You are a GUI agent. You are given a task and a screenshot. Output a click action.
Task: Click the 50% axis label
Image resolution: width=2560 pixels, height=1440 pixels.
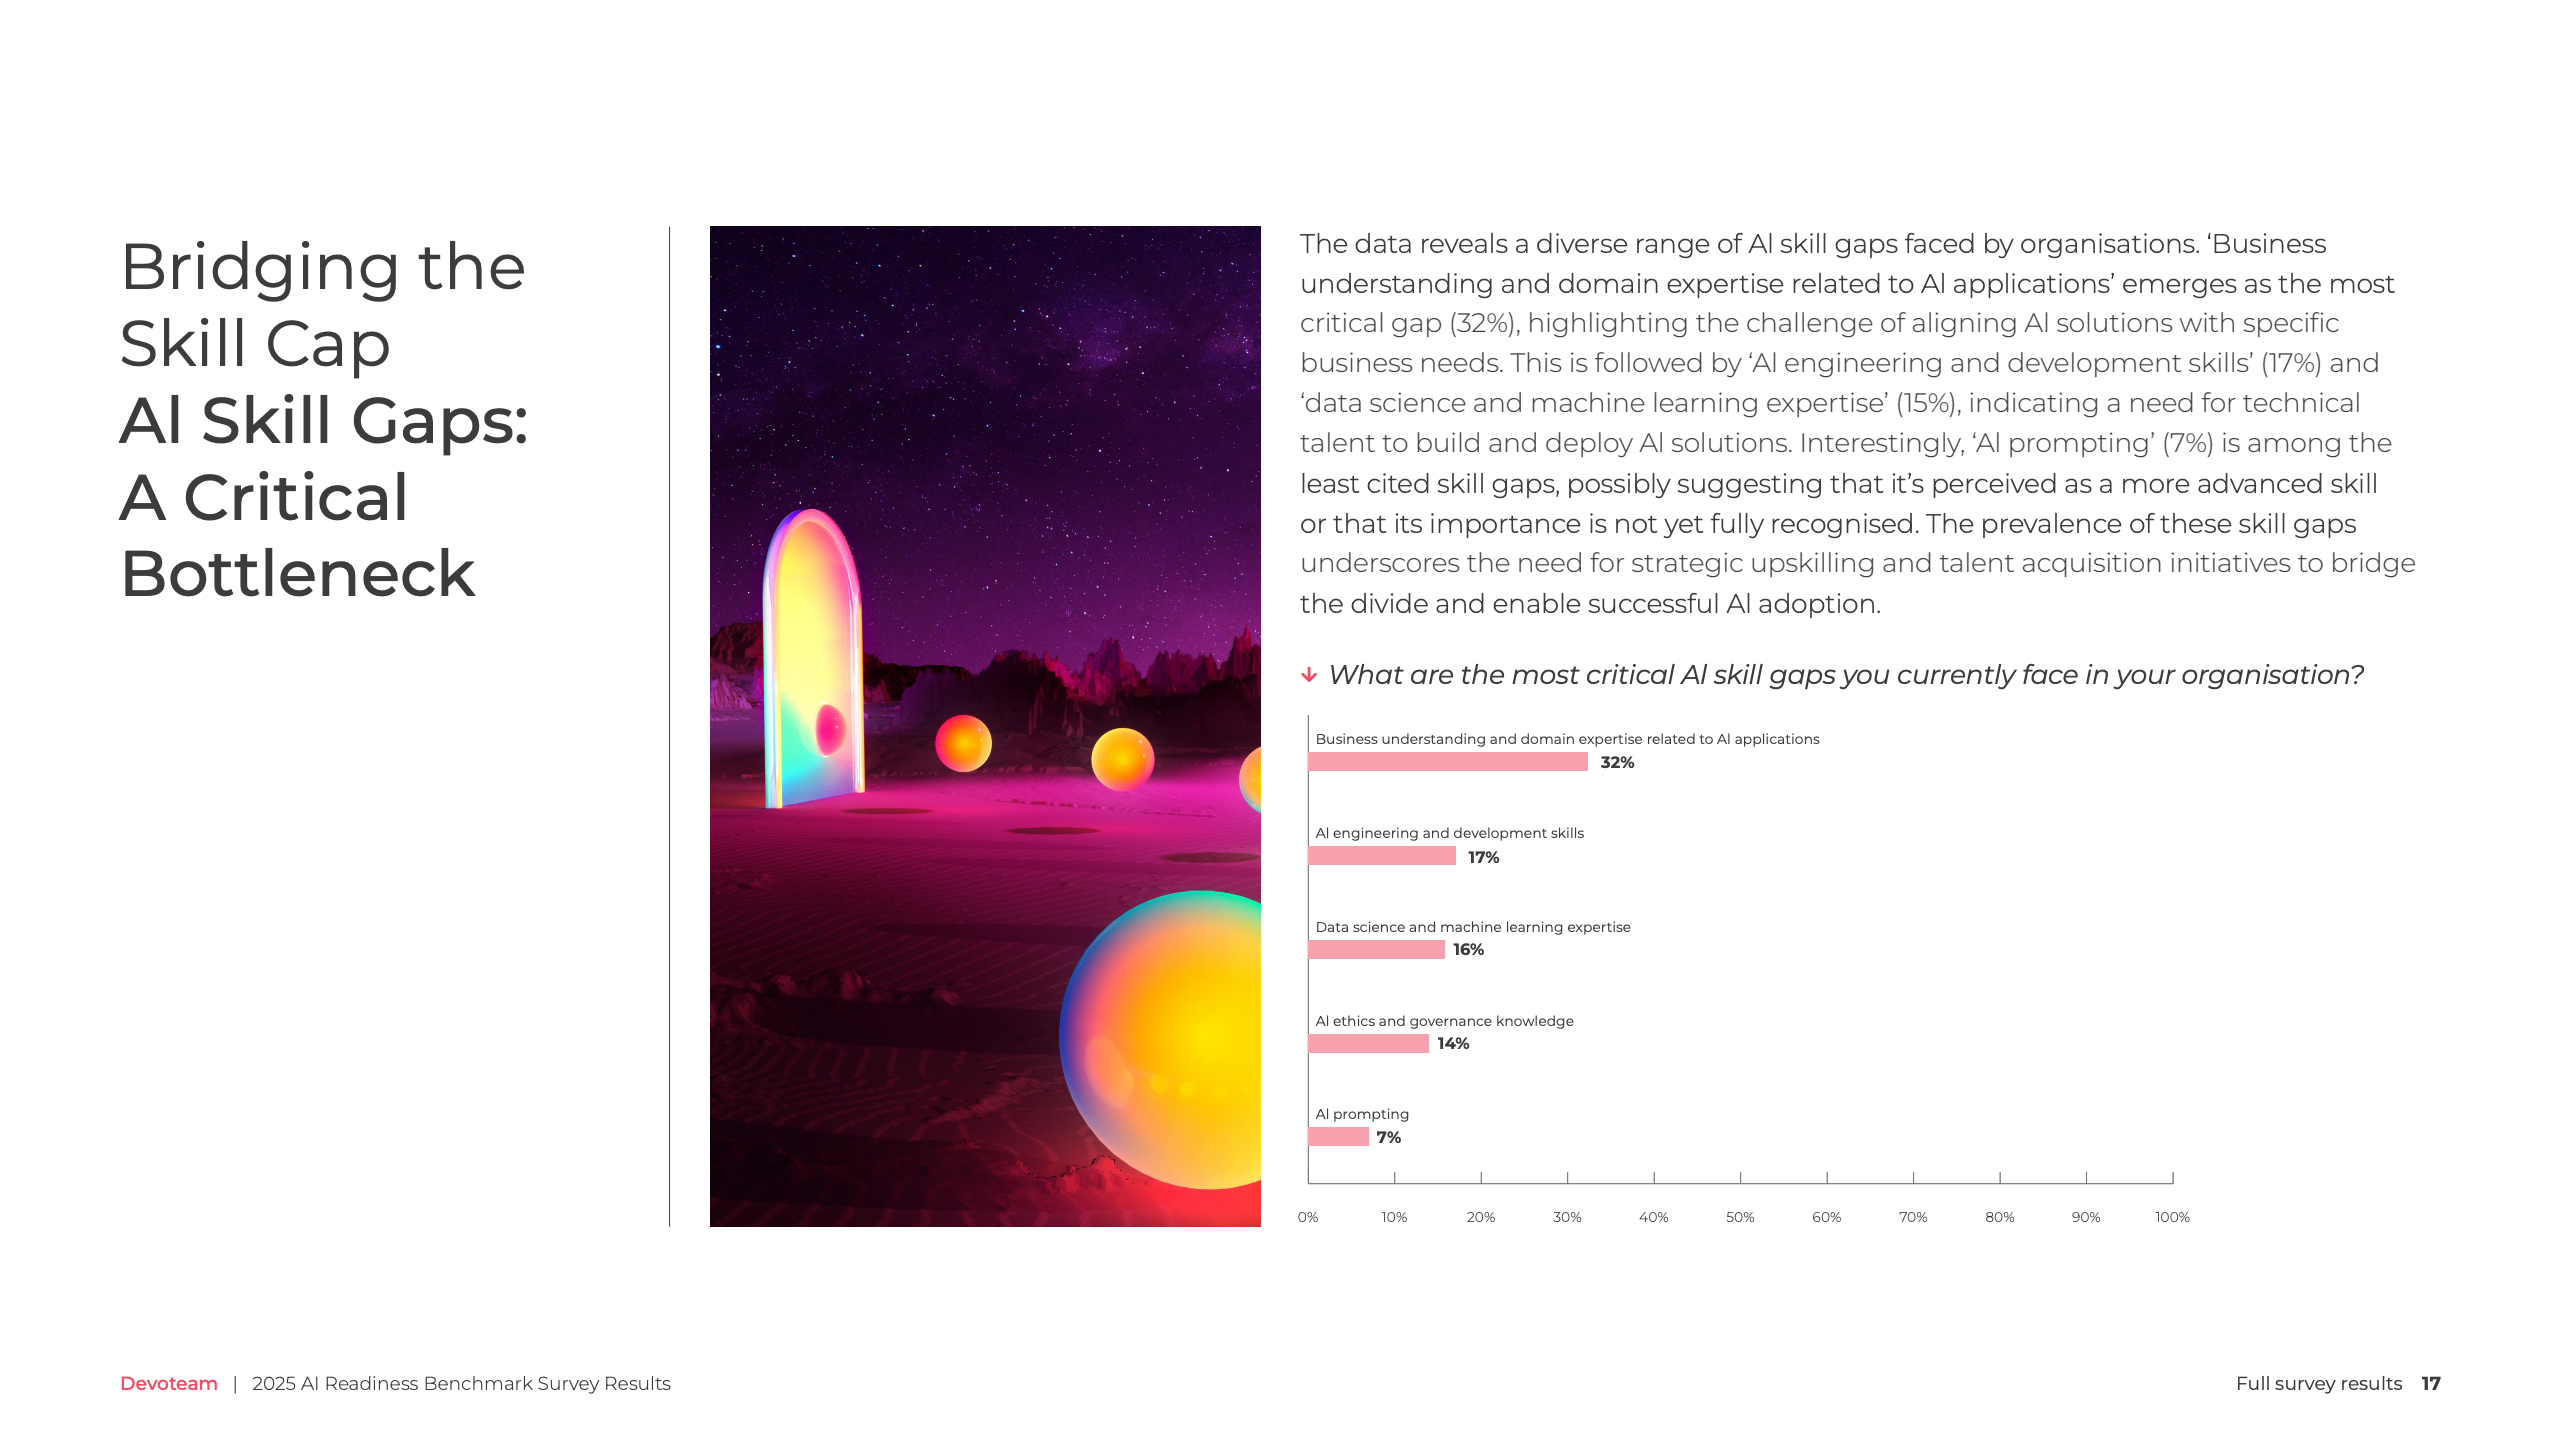[1740, 1217]
